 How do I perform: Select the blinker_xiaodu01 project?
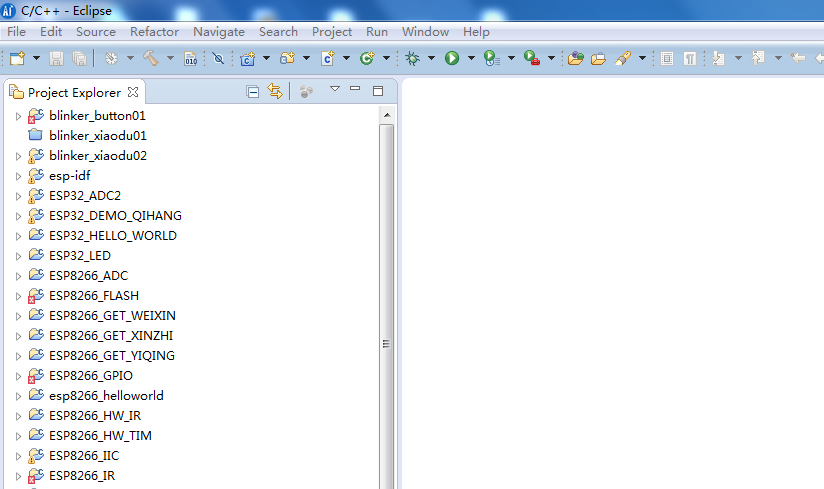click(x=98, y=136)
